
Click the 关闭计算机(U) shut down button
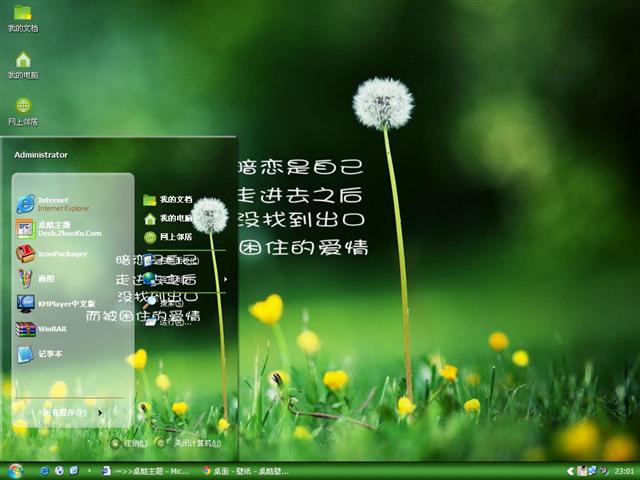[x=189, y=443]
